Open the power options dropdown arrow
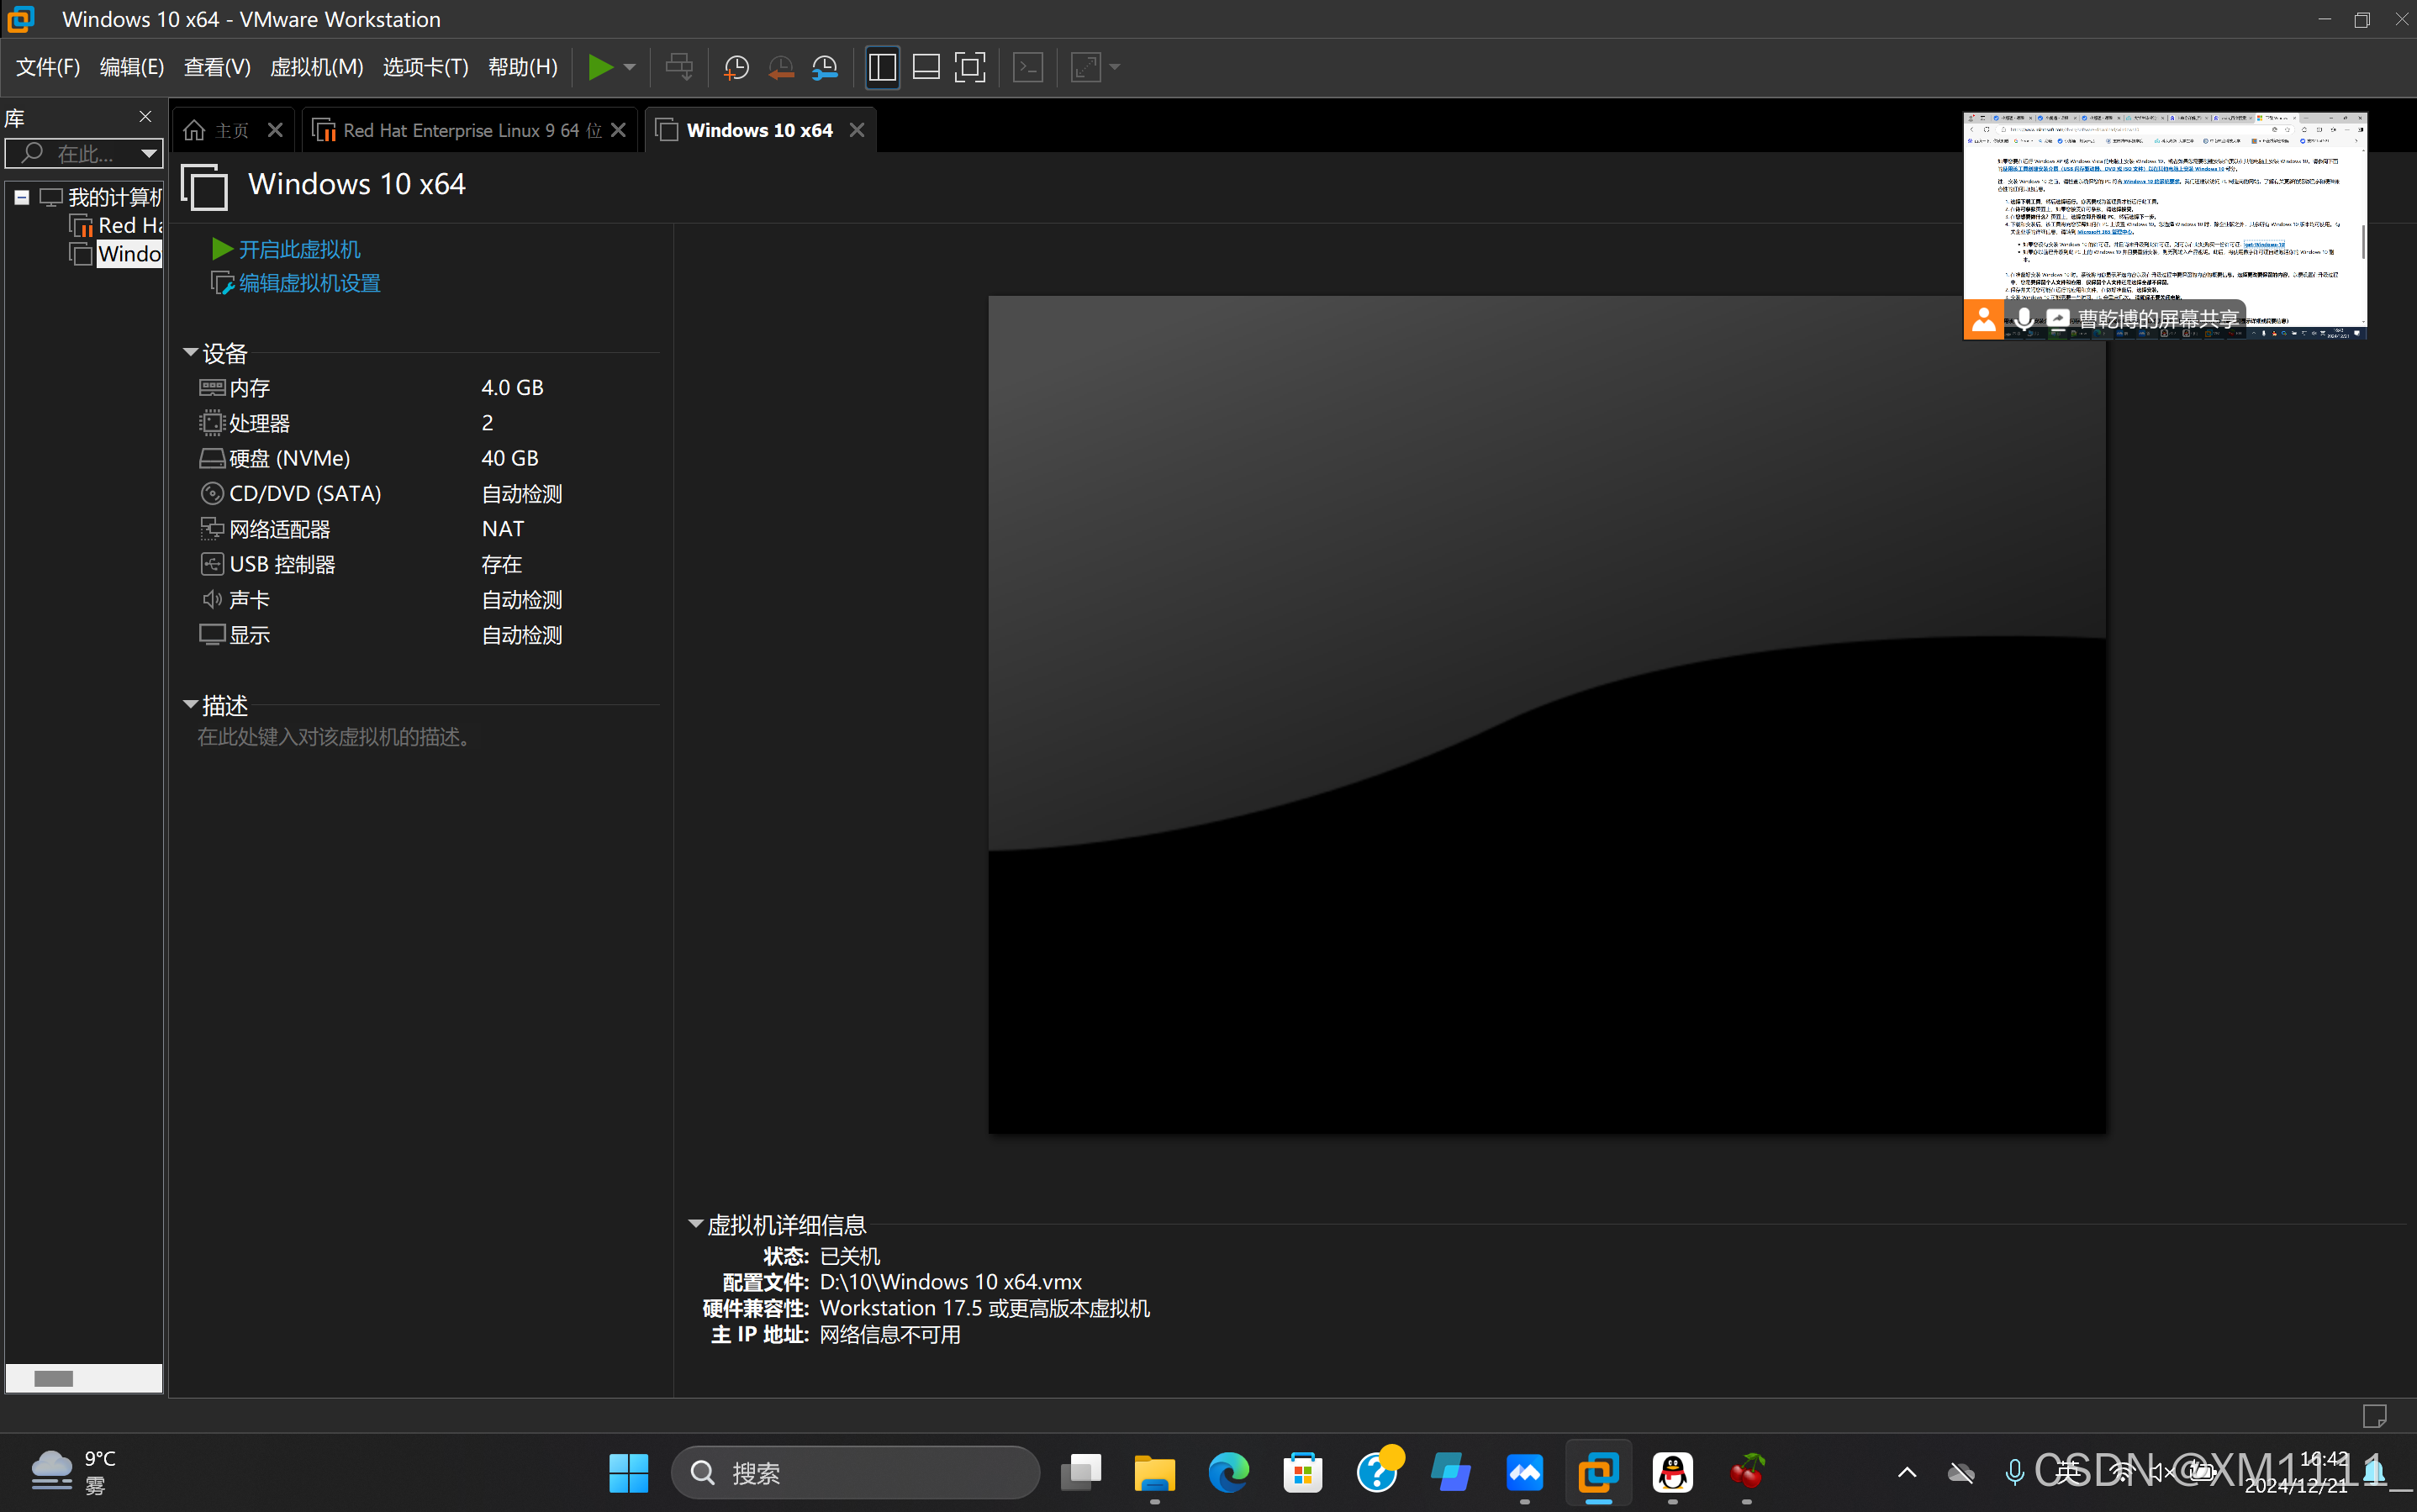The height and width of the screenshot is (1512, 2417). click(x=629, y=67)
